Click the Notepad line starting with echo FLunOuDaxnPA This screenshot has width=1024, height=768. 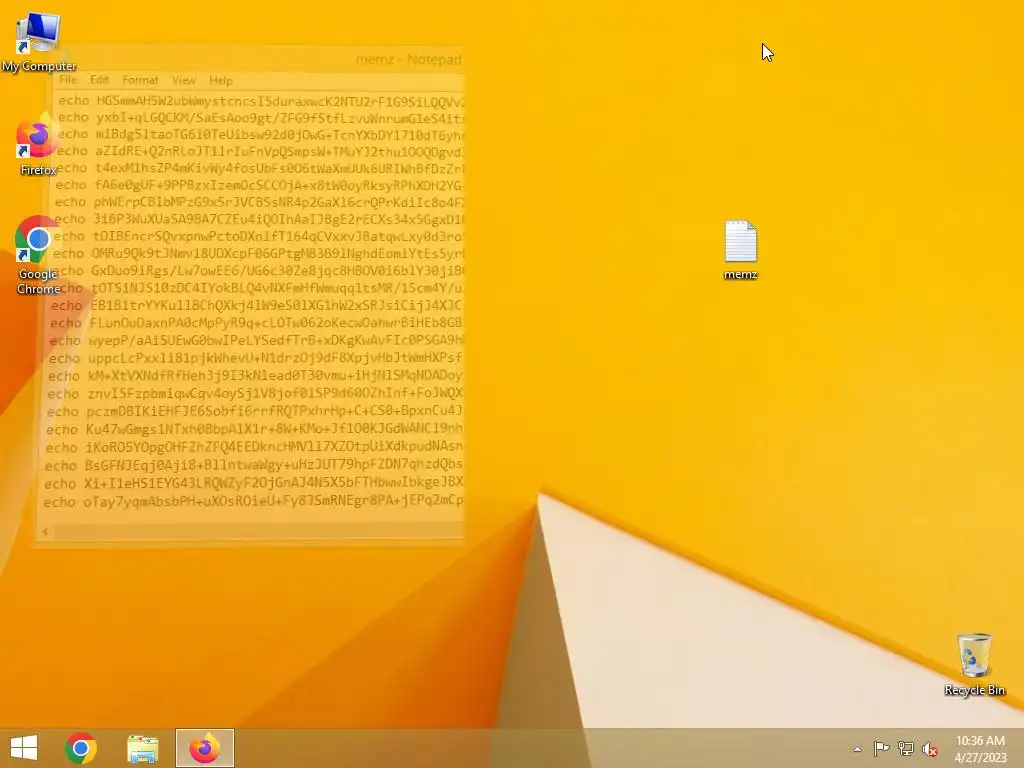pos(257,323)
